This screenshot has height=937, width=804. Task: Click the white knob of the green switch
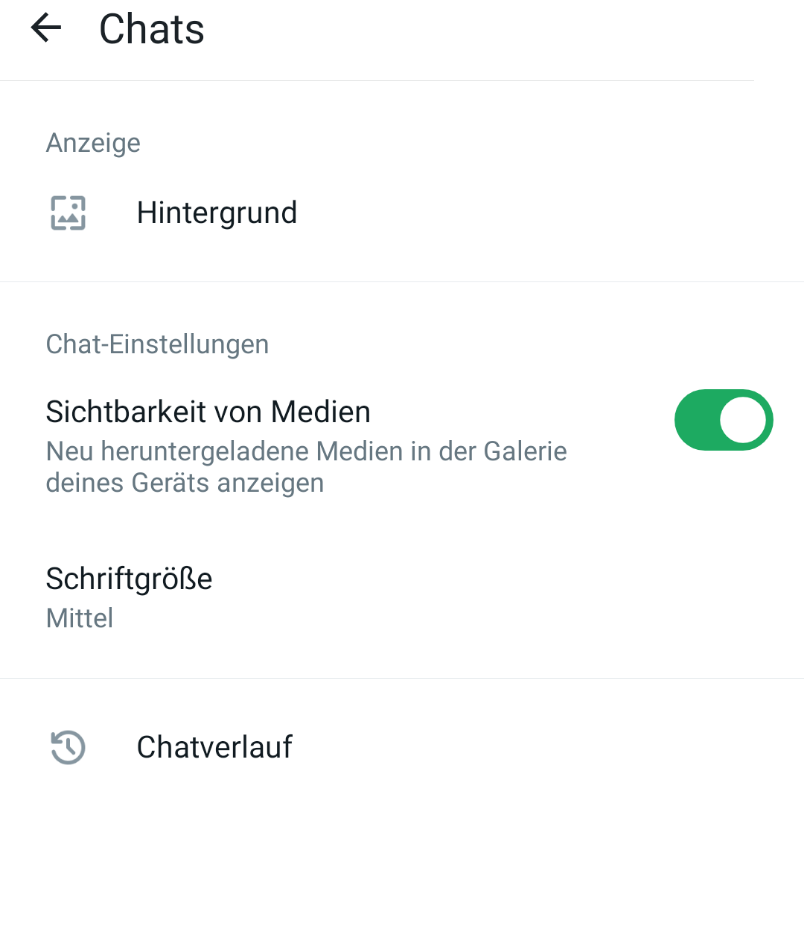coord(742,420)
